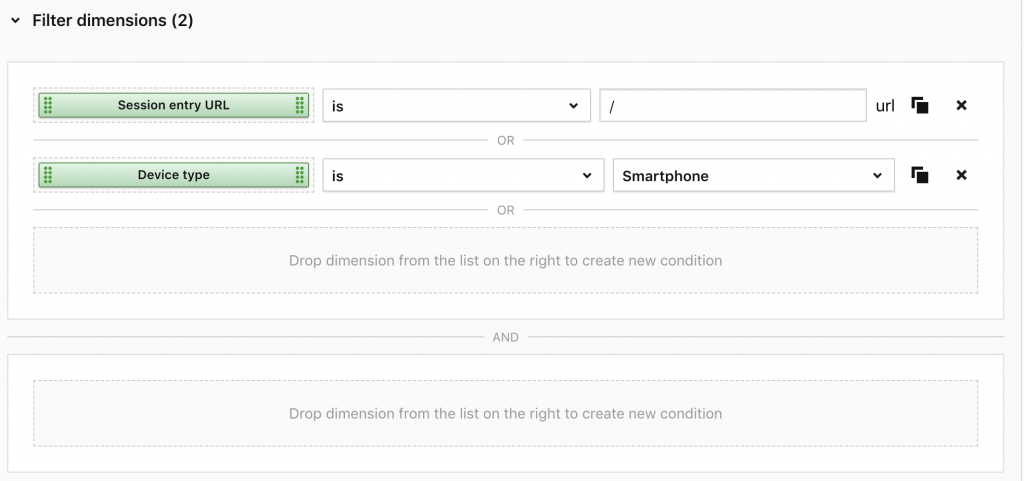The image size is (1024, 481).
Task: Grab left drag handle of Session entry URL
Action: coord(48,105)
